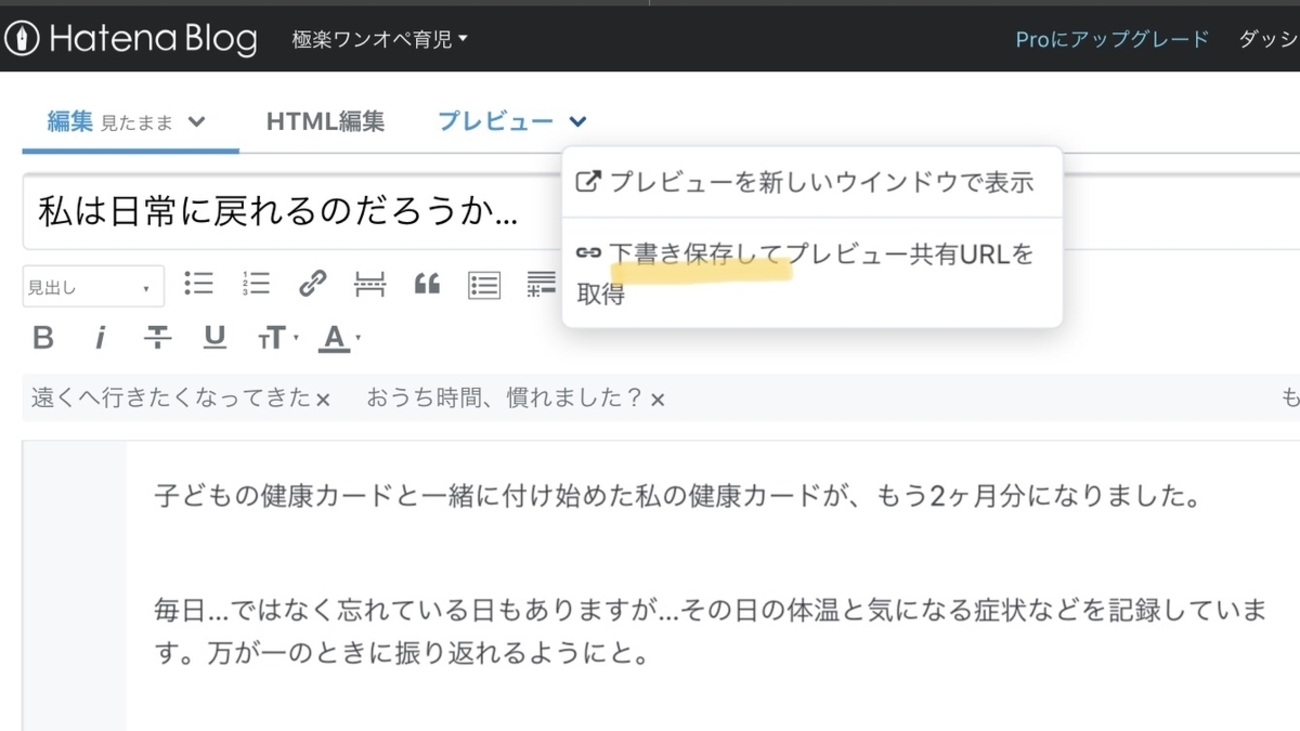Open the プレビュー tab
This screenshot has width=1300, height=731.
click(495, 122)
